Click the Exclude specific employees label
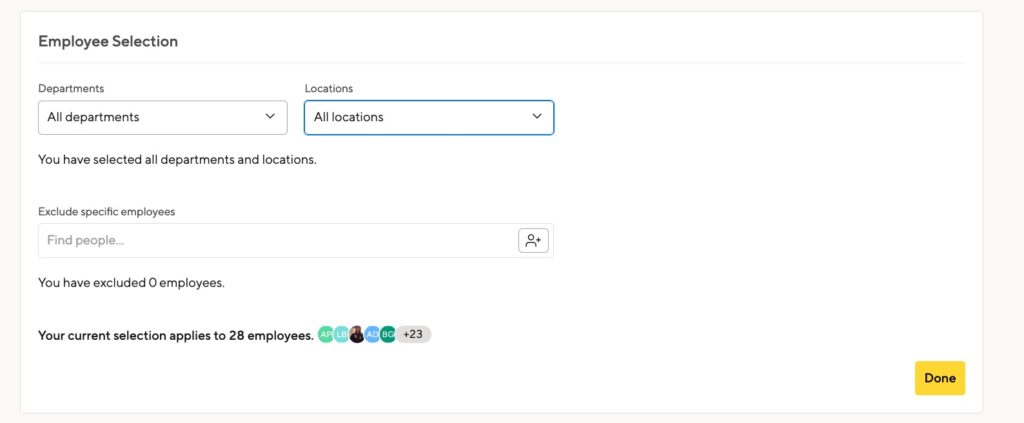Image resolution: width=1024 pixels, height=423 pixels. (106, 212)
